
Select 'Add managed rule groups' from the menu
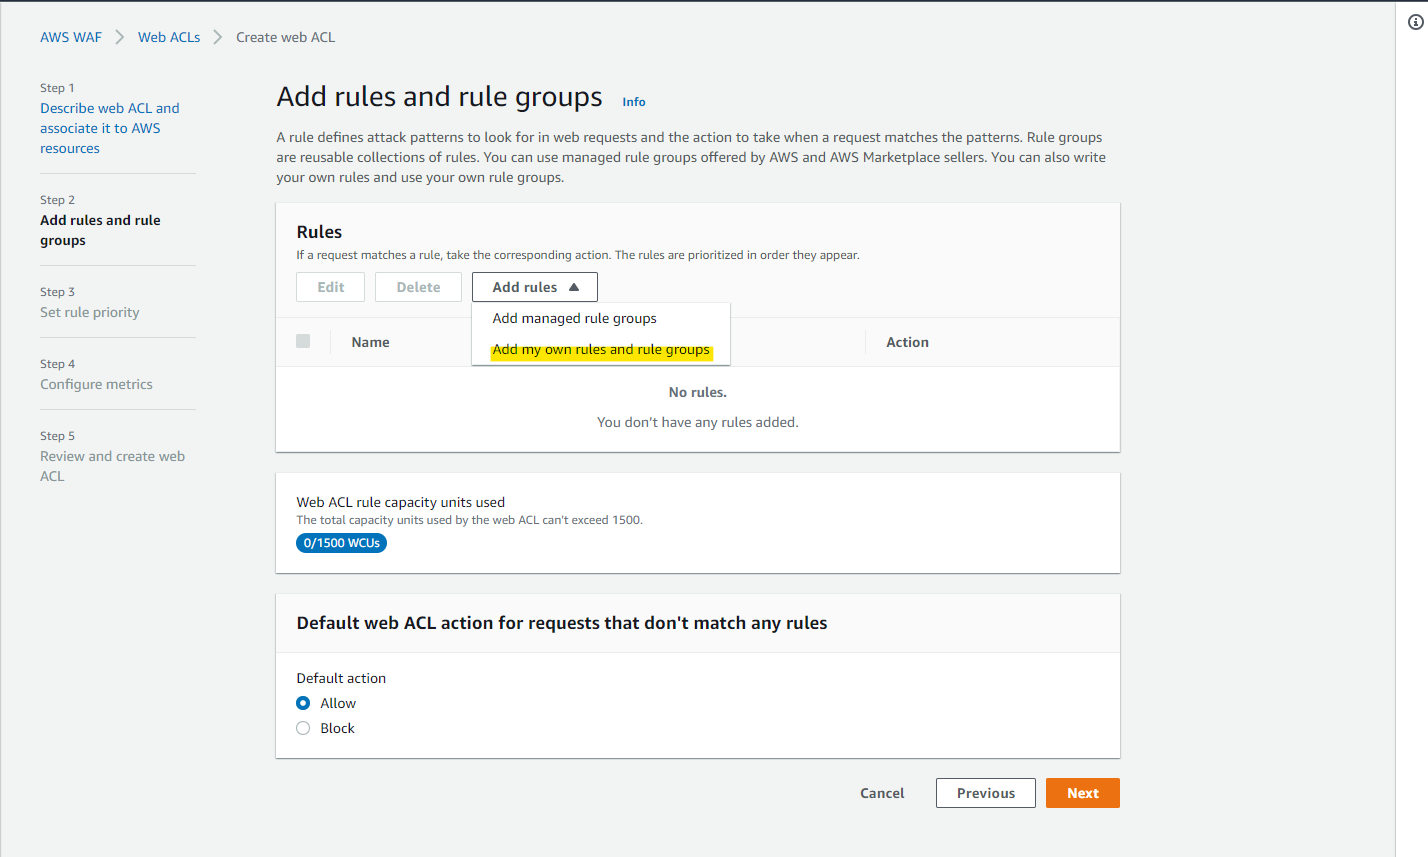pos(573,318)
